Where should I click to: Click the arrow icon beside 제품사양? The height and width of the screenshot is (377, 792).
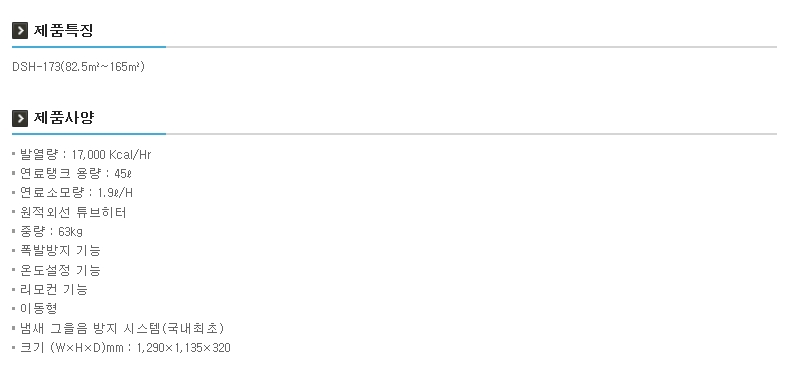[20, 118]
